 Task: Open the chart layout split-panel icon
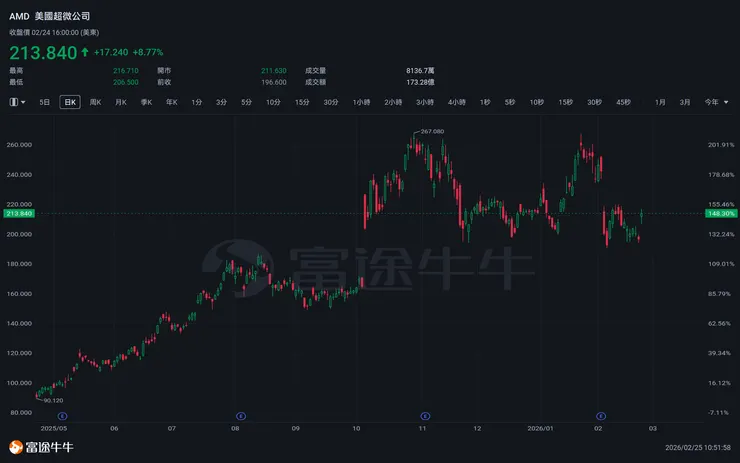click(14, 102)
